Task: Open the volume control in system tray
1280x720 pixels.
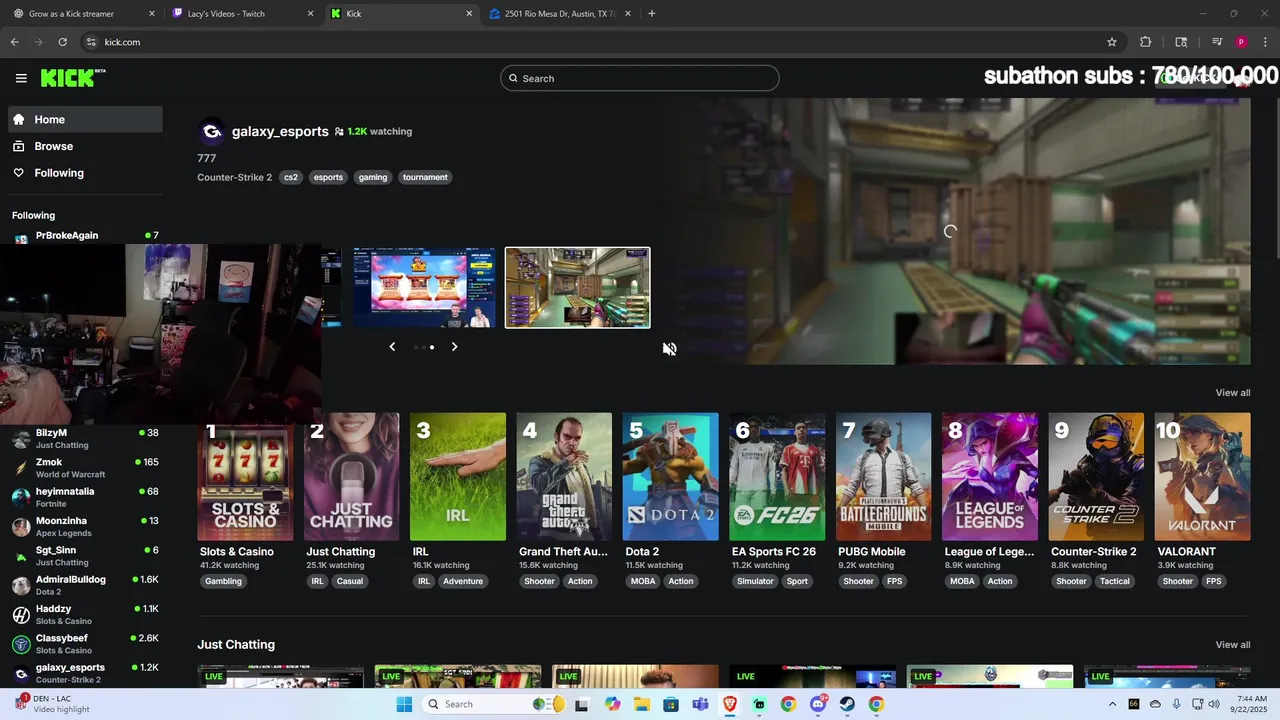Action: [1214, 704]
